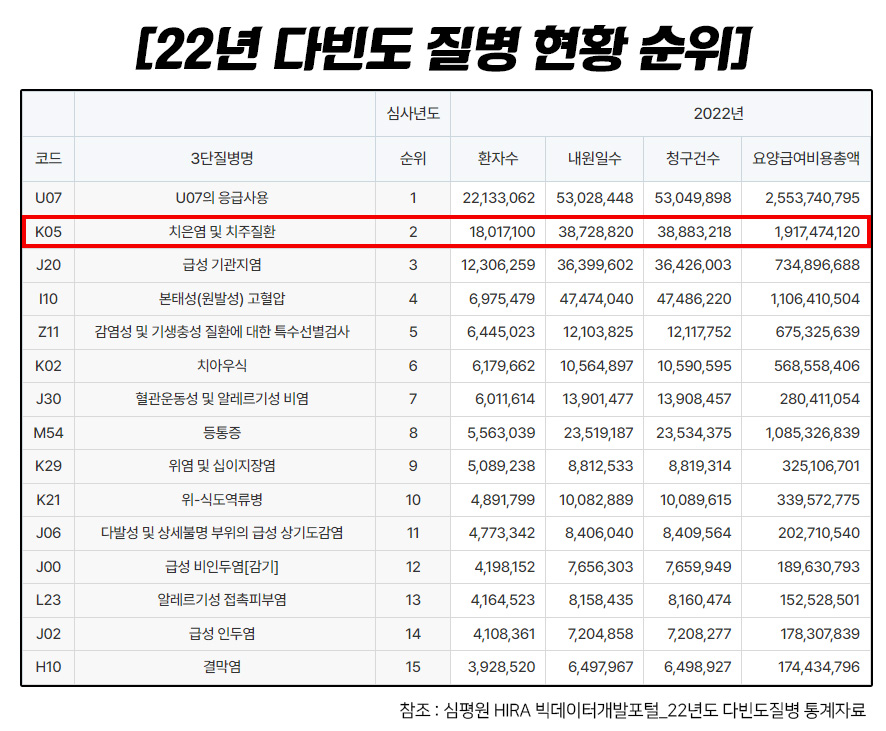This screenshot has height=731, width=886.
Task: Click total cost '152,528,501'
Action: 820,600
